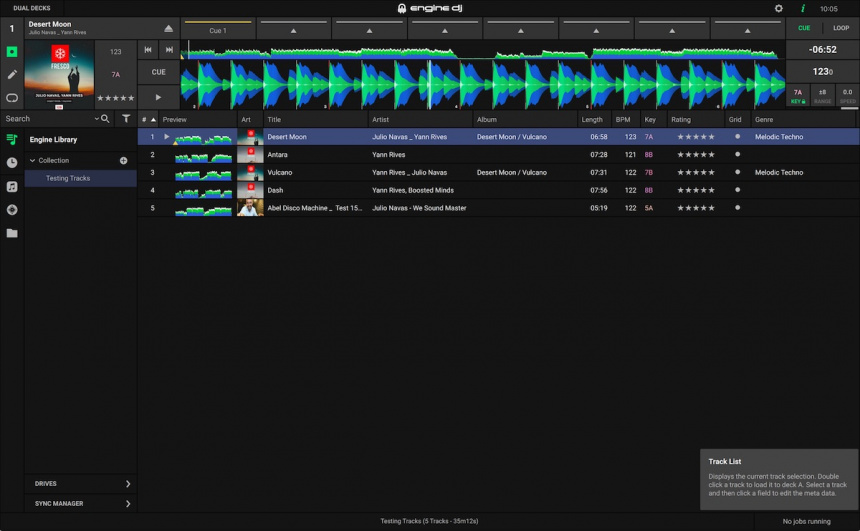Click the 0.0 speed control
The height and width of the screenshot is (531, 860).
point(847,95)
